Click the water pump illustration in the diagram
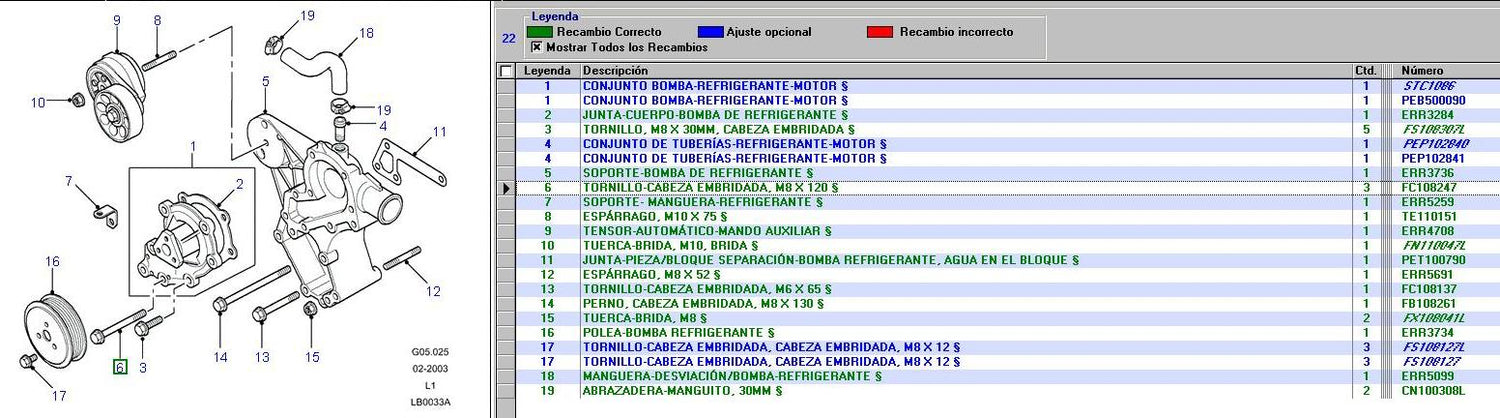Viewport: 1500px width, 418px height. [190, 235]
